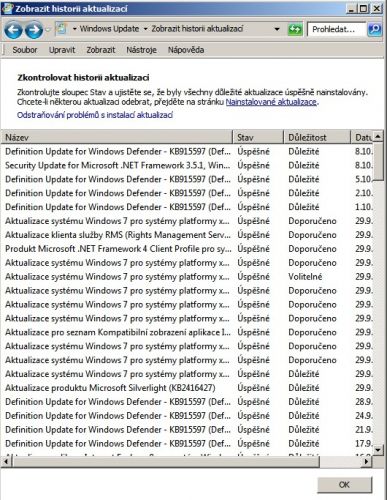
Task: Open the Soubor menu
Action: click(x=25, y=50)
